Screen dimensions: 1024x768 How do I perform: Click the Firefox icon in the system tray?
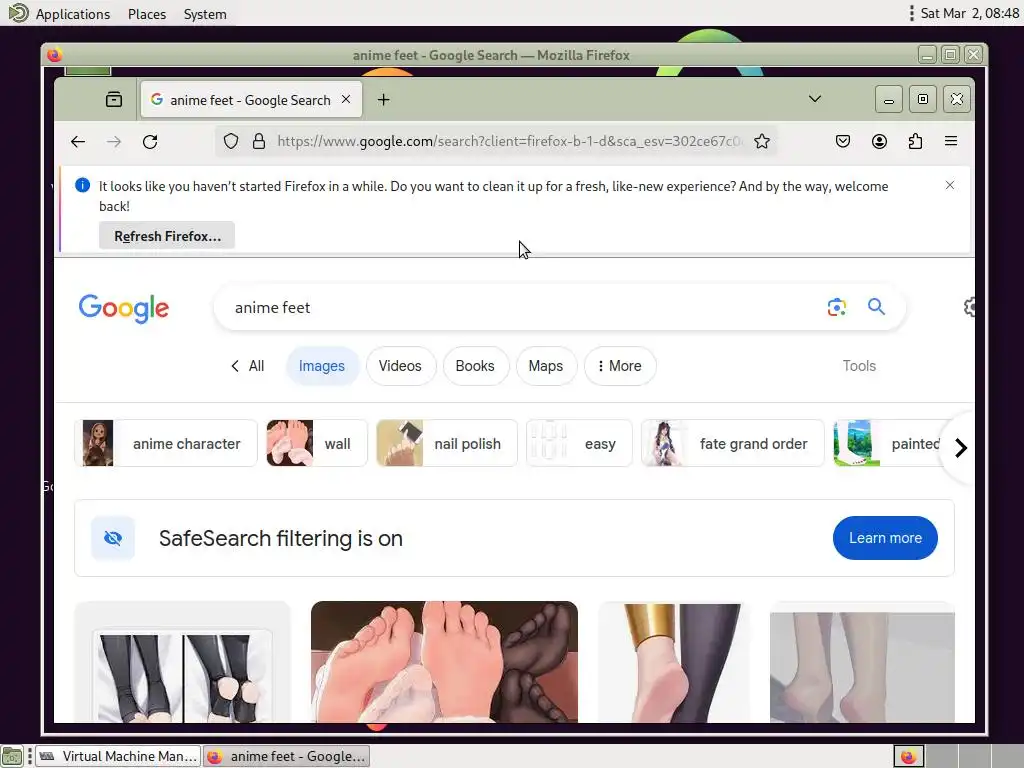point(908,756)
